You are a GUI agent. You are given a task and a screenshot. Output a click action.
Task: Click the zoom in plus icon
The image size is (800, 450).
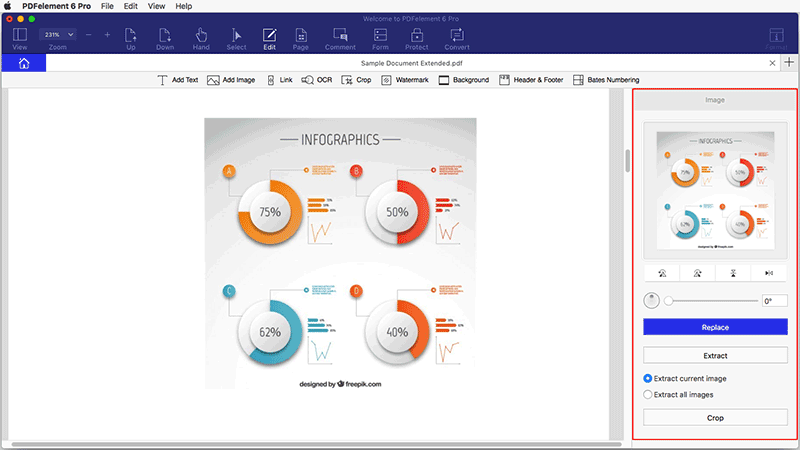(107, 35)
